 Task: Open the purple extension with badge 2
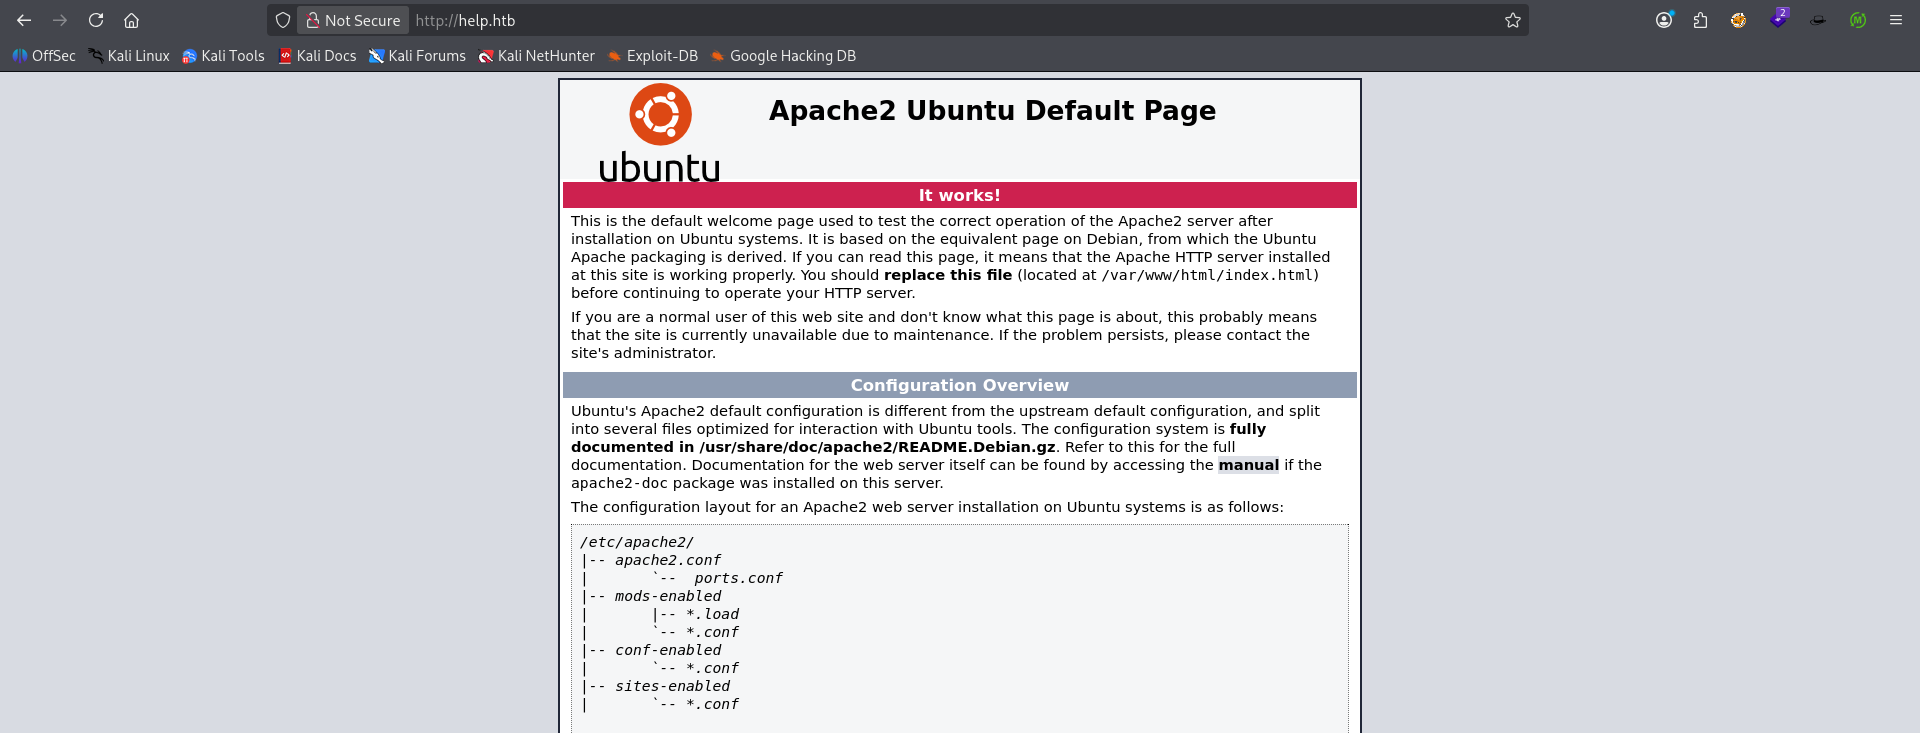click(1778, 19)
